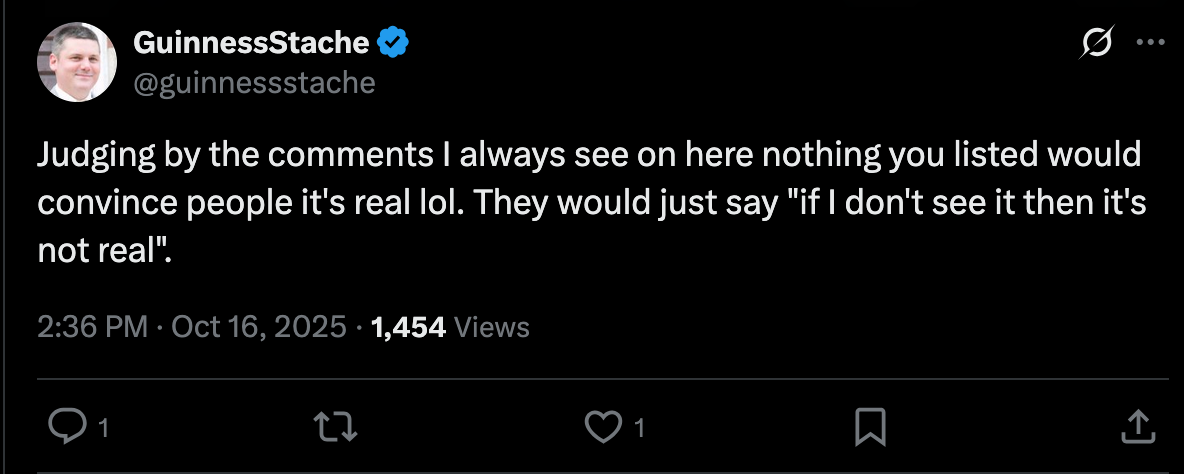Open the GuinnessStache profile avatar
Viewport: 1184px width, 474px height.
[77, 62]
